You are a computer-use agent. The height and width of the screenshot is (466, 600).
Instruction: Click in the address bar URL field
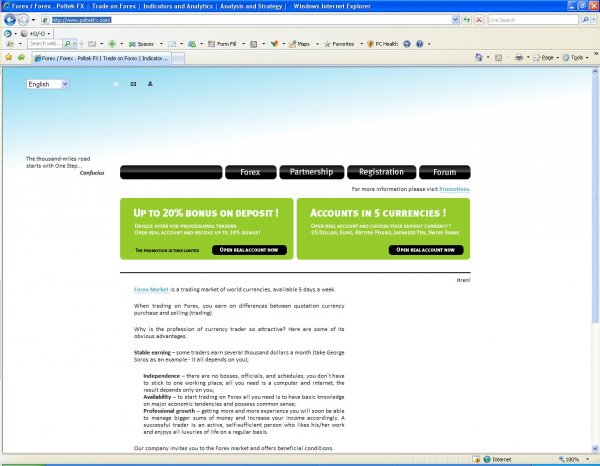[x=246, y=20]
